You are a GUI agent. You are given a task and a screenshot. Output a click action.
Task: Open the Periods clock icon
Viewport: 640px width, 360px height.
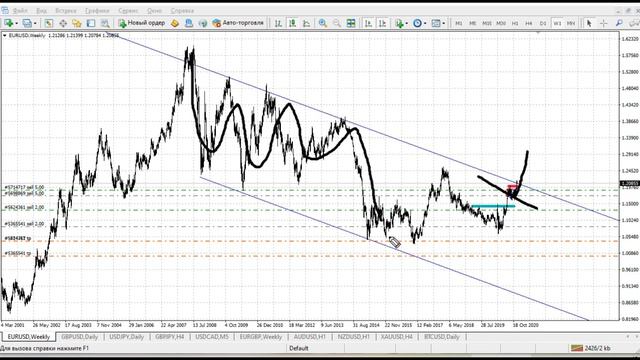[x=417, y=23]
